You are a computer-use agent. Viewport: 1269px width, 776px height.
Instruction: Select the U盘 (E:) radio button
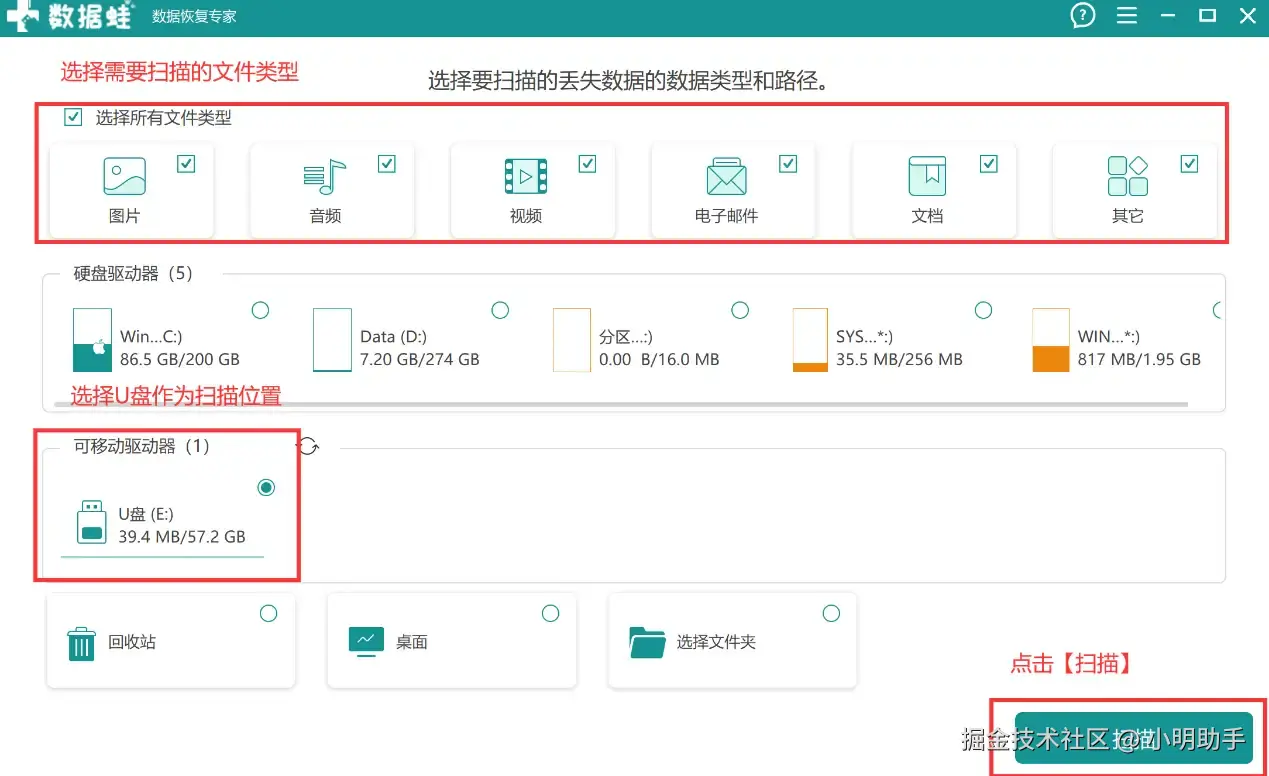click(x=265, y=487)
